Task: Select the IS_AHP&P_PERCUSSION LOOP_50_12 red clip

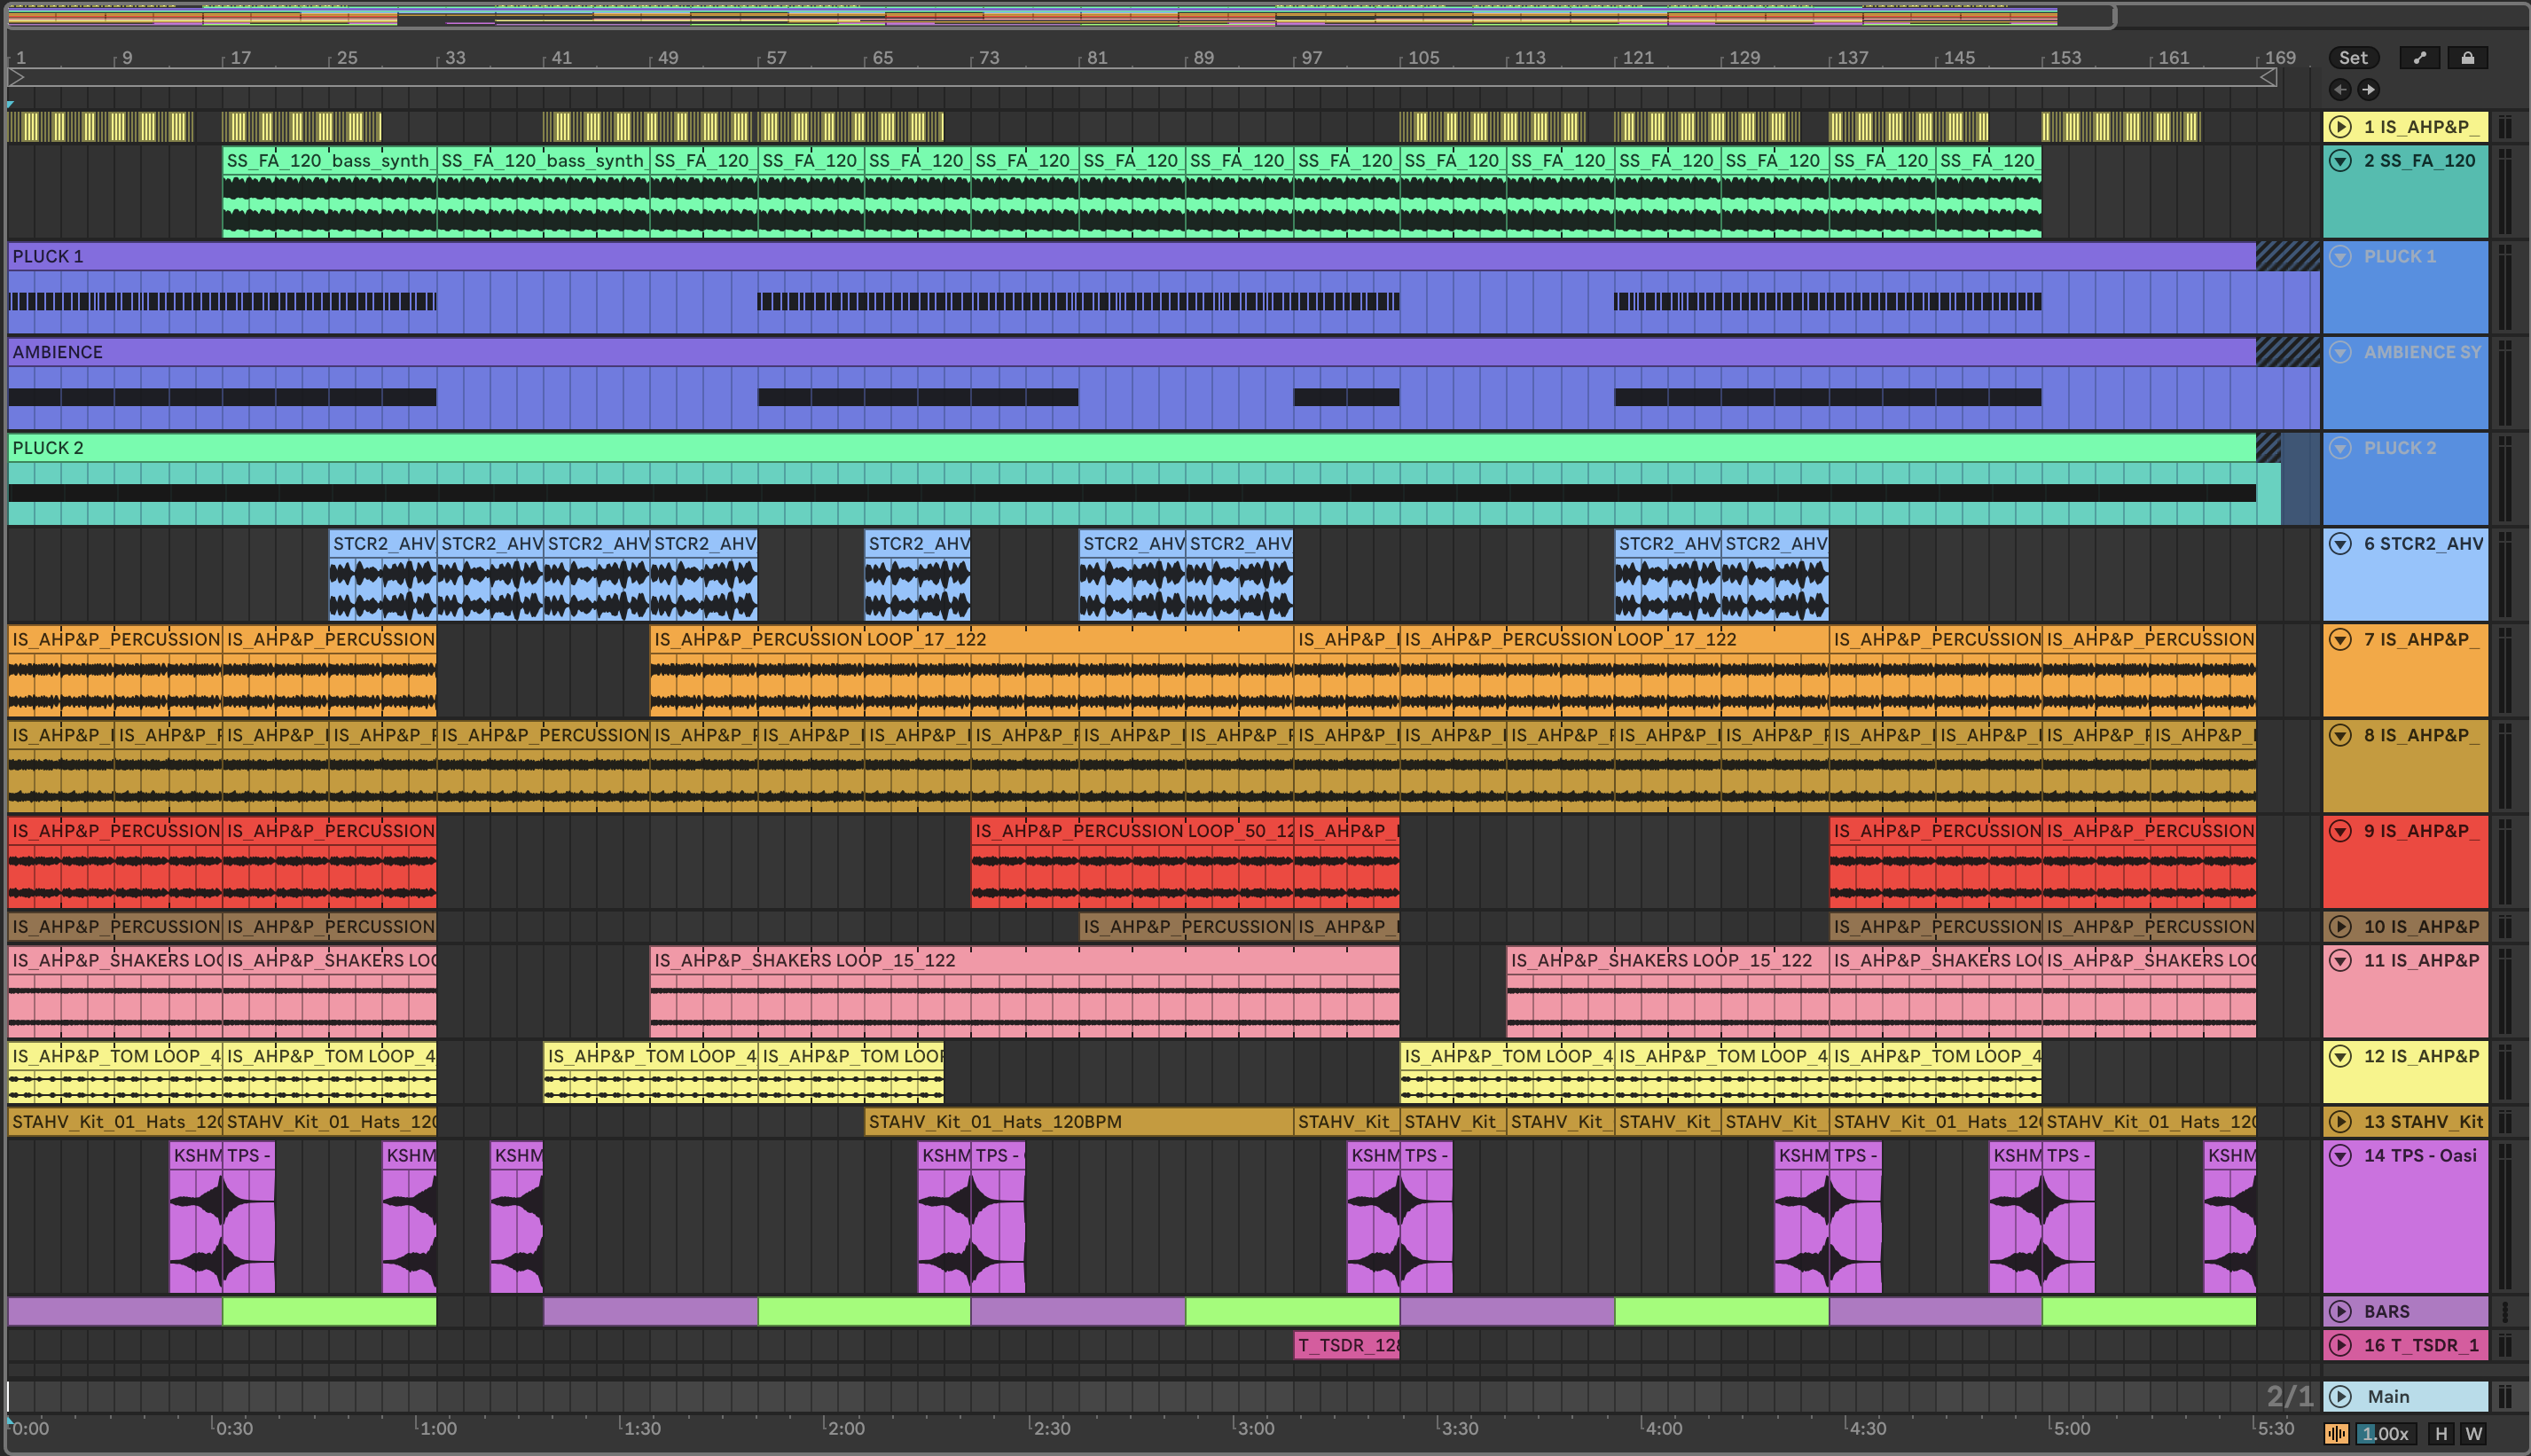Action: coord(1131,862)
